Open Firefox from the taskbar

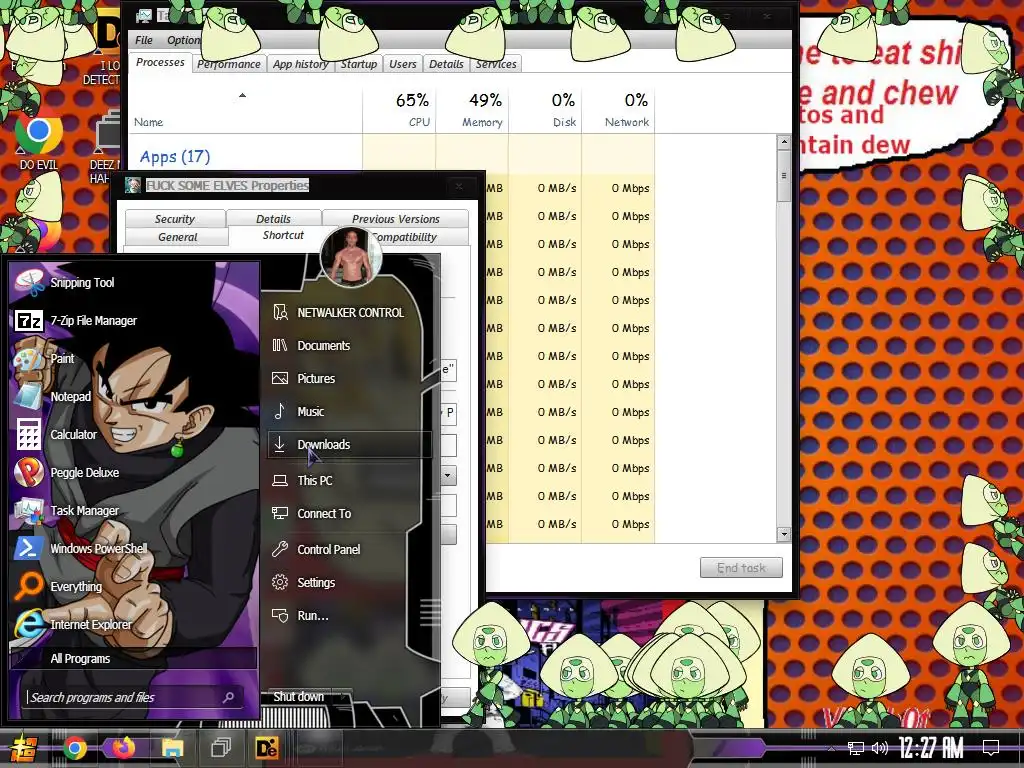pos(123,748)
